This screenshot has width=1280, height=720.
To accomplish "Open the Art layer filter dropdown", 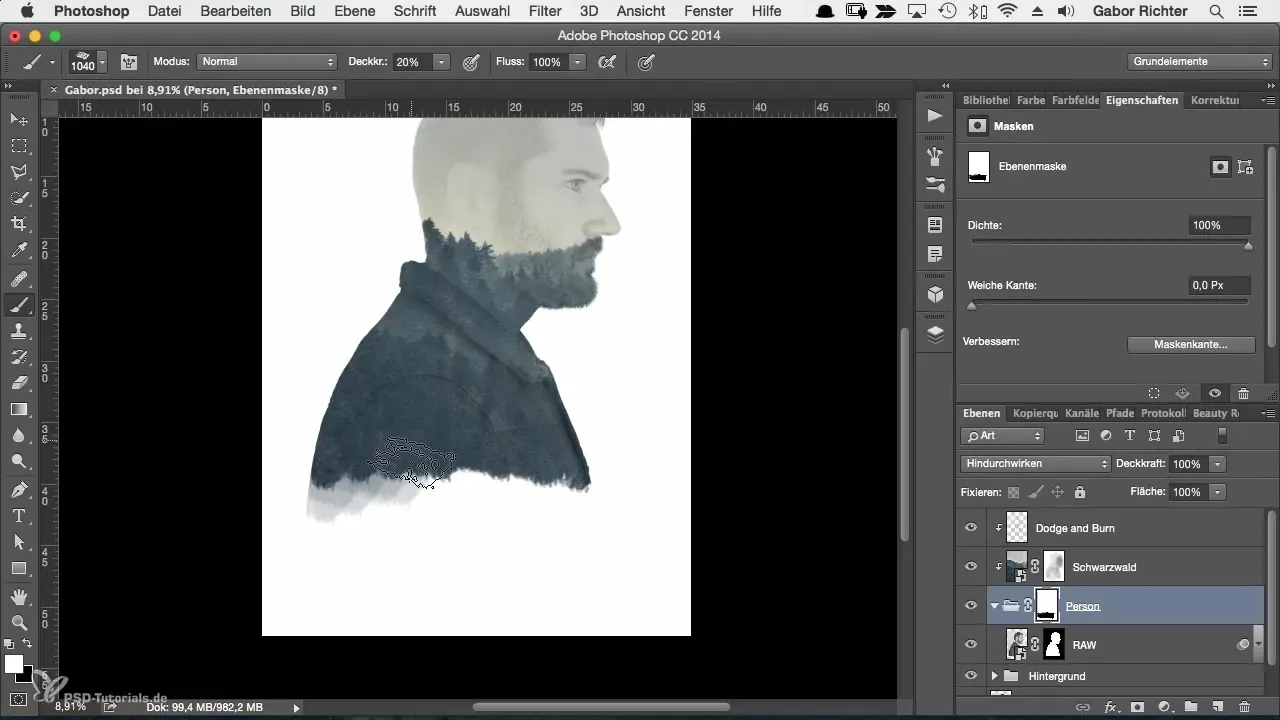I will click(1002, 436).
